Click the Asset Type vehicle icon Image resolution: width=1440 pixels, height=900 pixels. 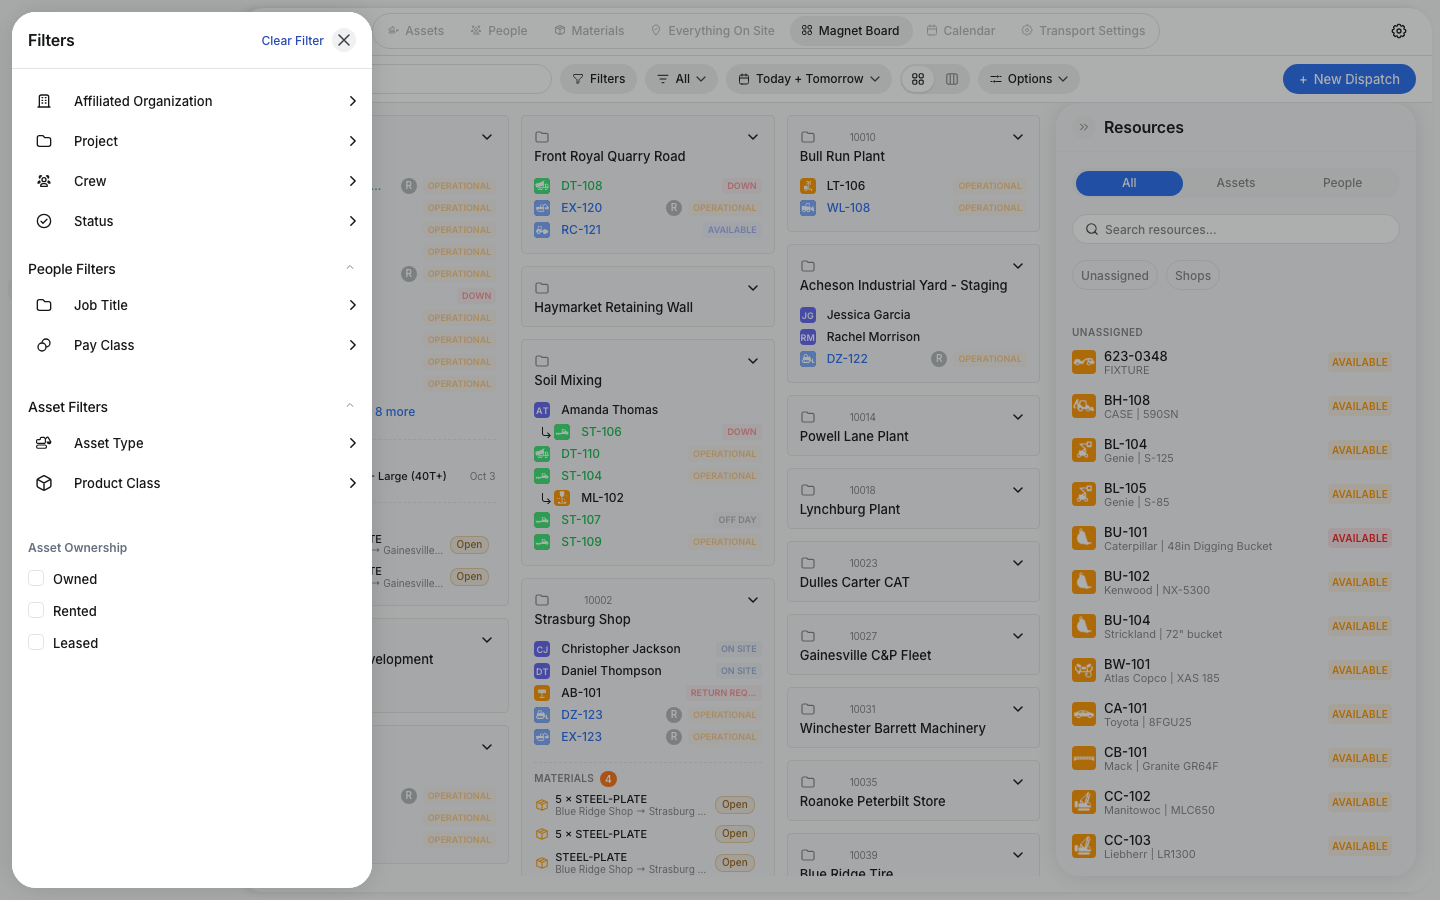click(x=44, y=443)
